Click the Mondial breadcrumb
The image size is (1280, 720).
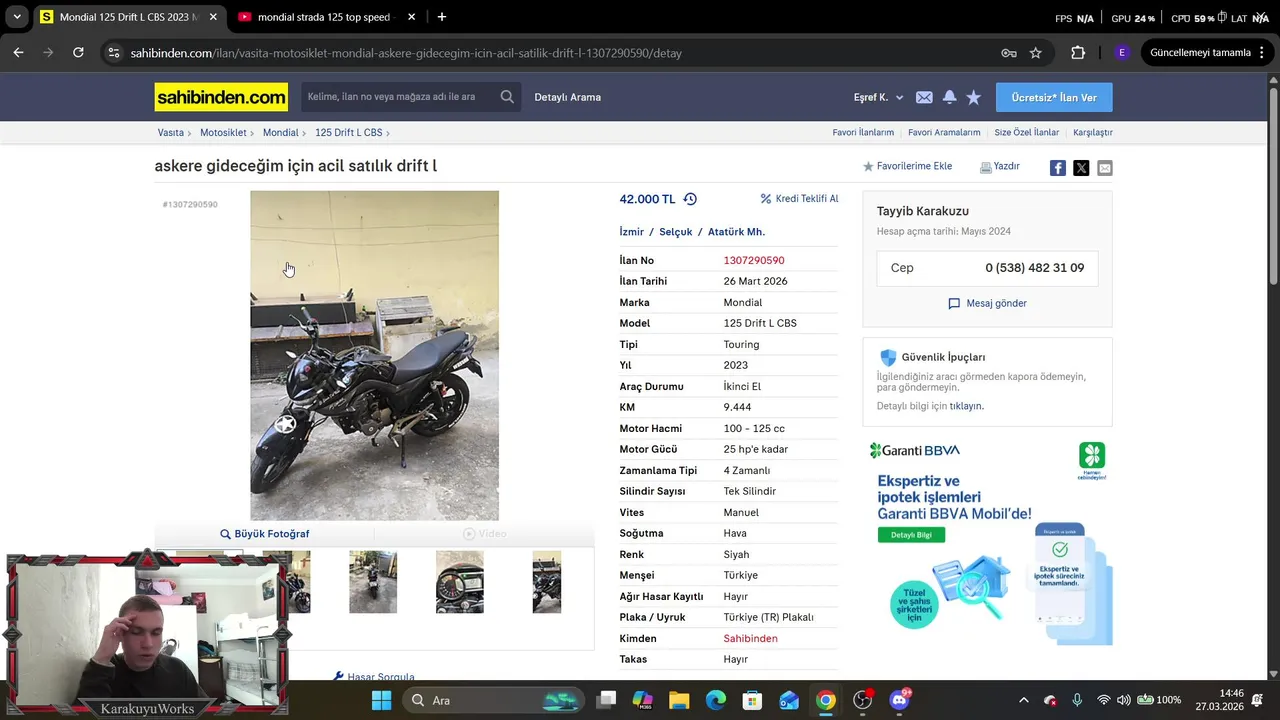coord(281,132)
